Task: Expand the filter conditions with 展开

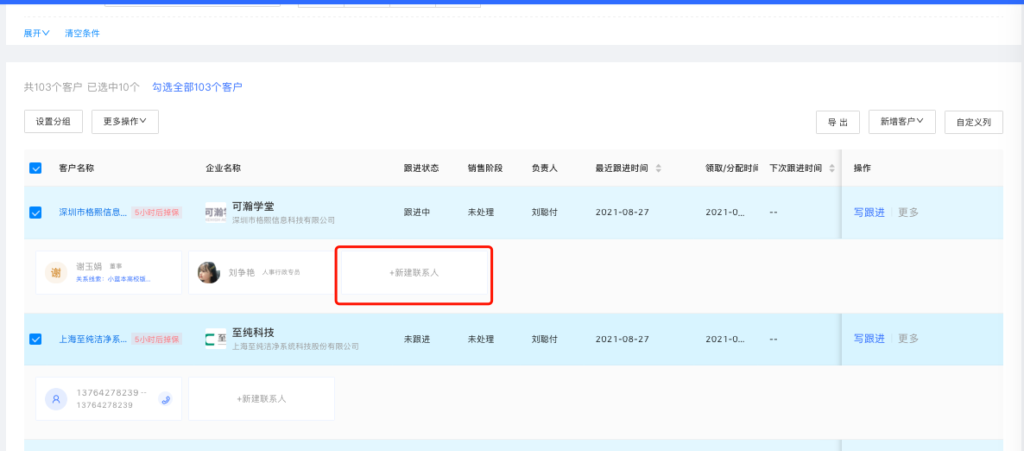Action: (x=37, y=33)
